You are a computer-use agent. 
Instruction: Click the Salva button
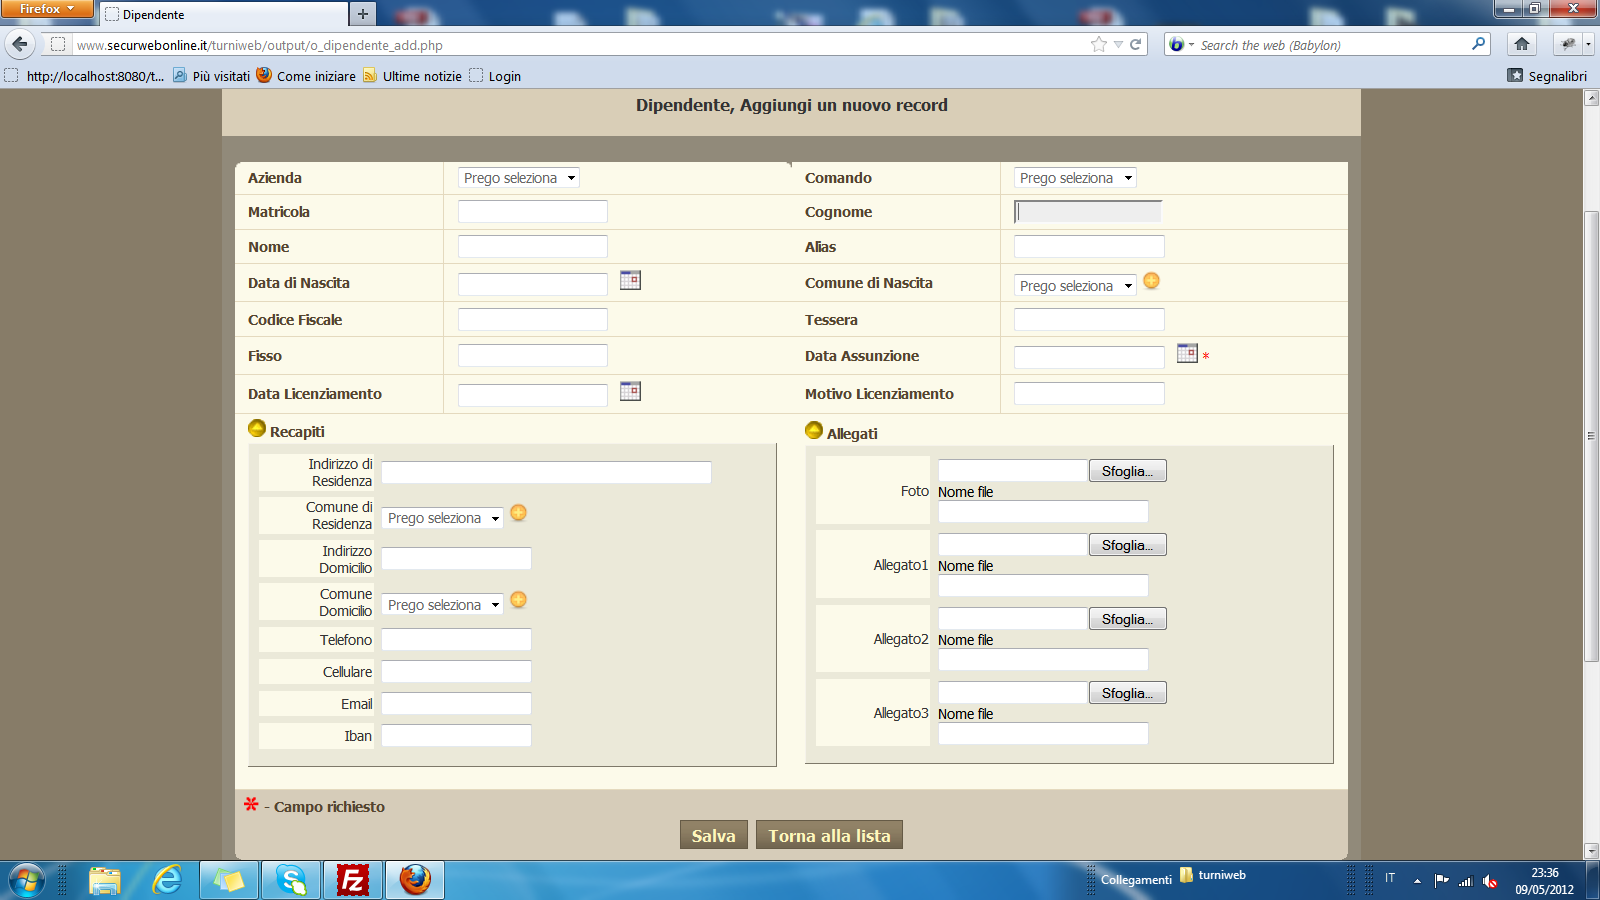[713, 836]
